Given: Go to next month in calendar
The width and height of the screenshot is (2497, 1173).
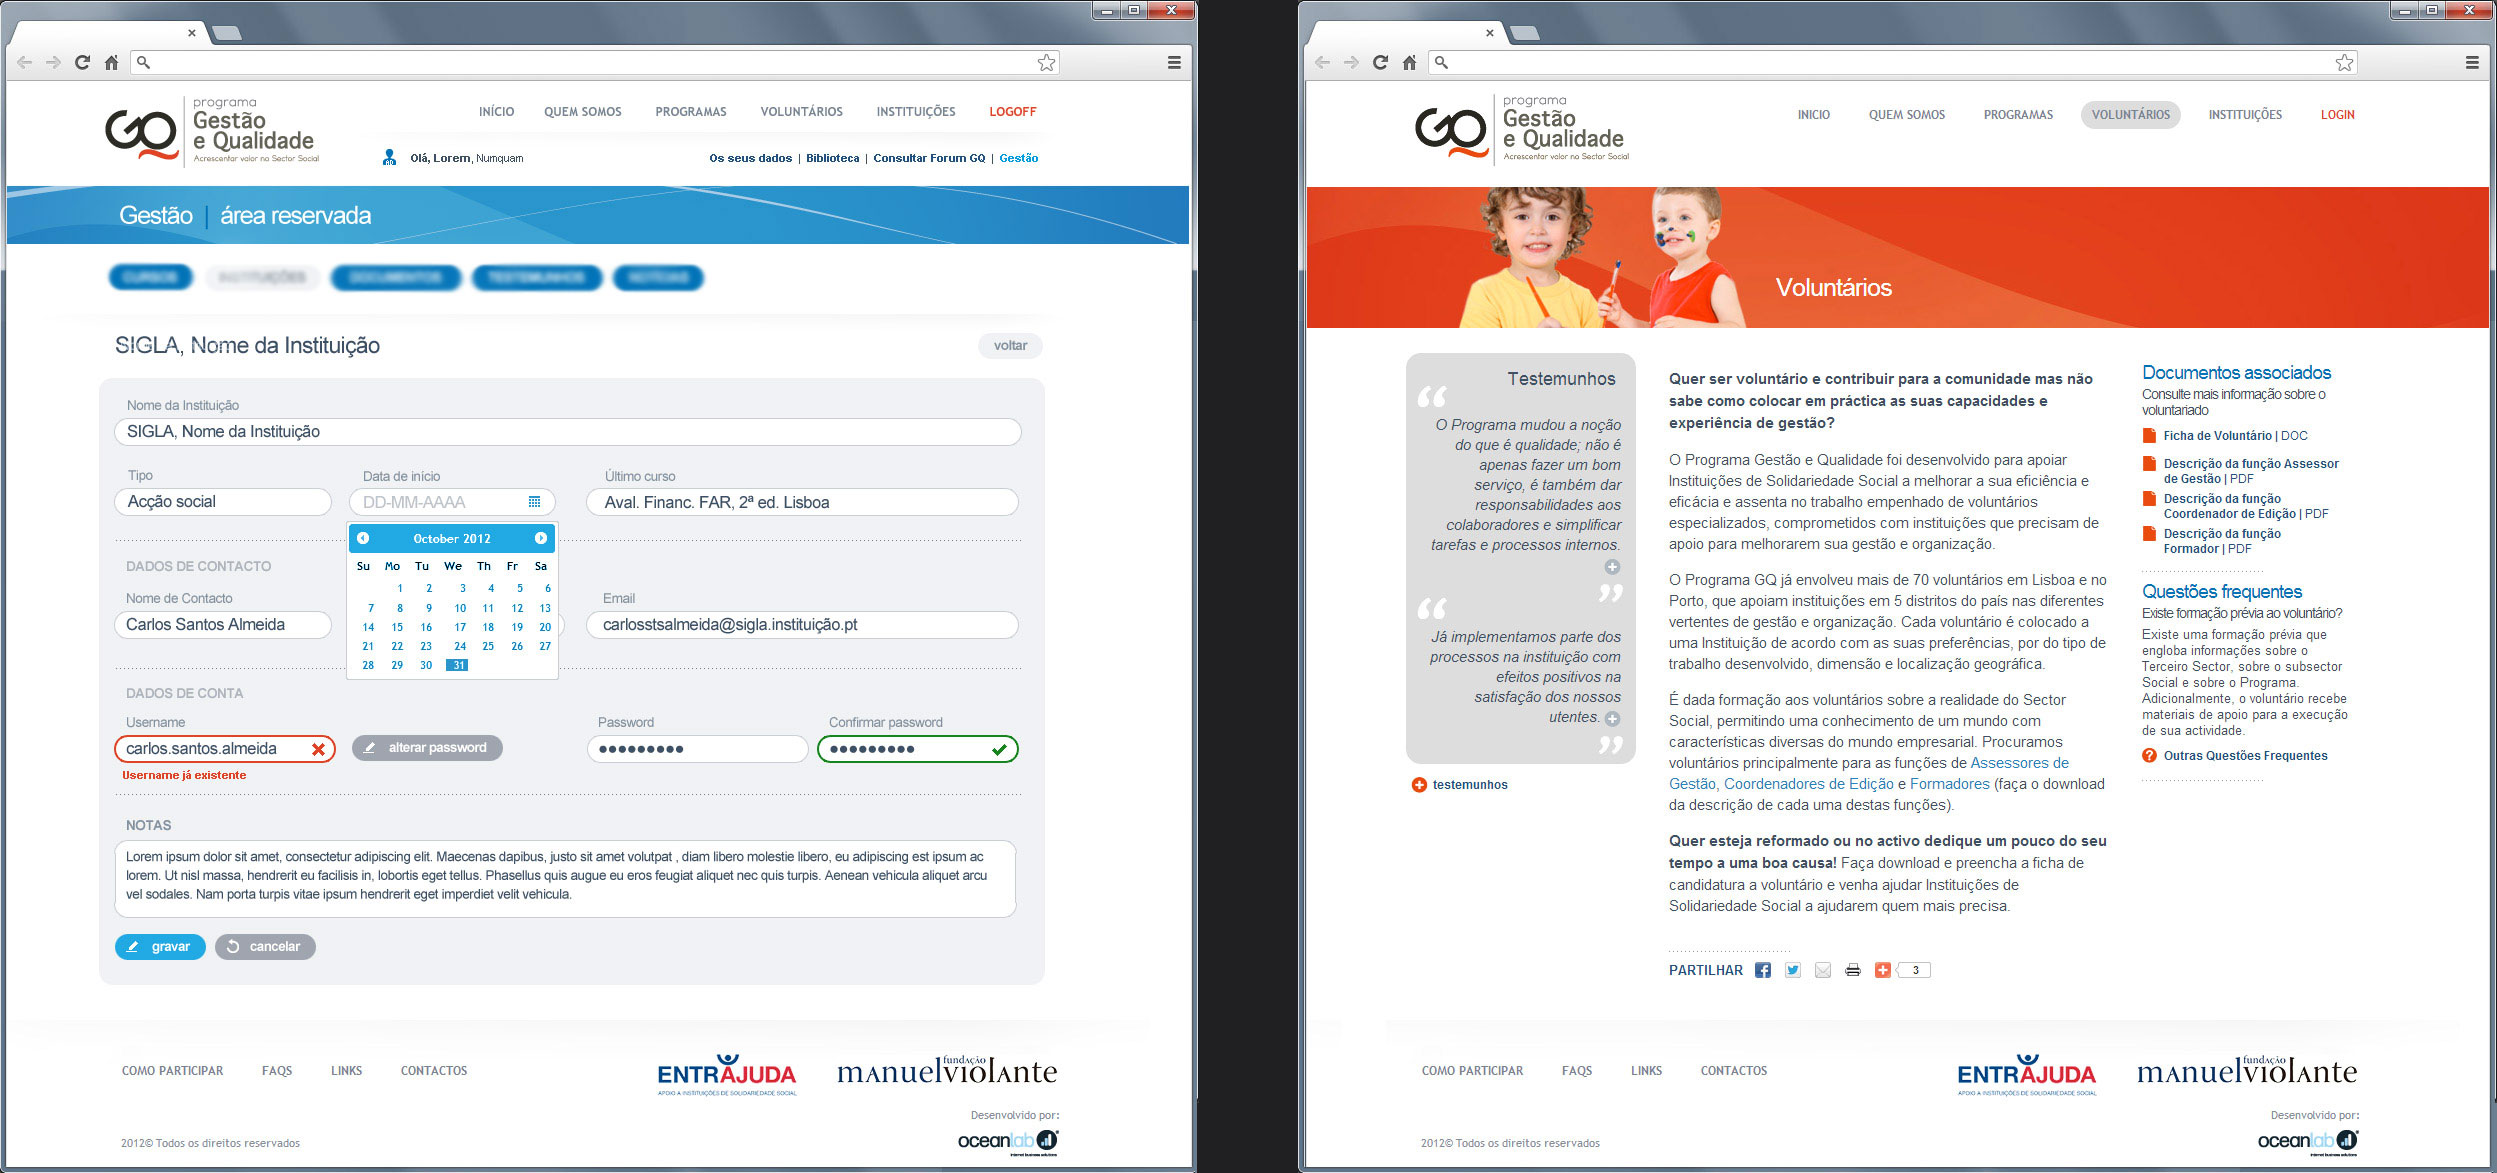Looking at the screenshot, I should pyautogui.click(x=541, y=538).
